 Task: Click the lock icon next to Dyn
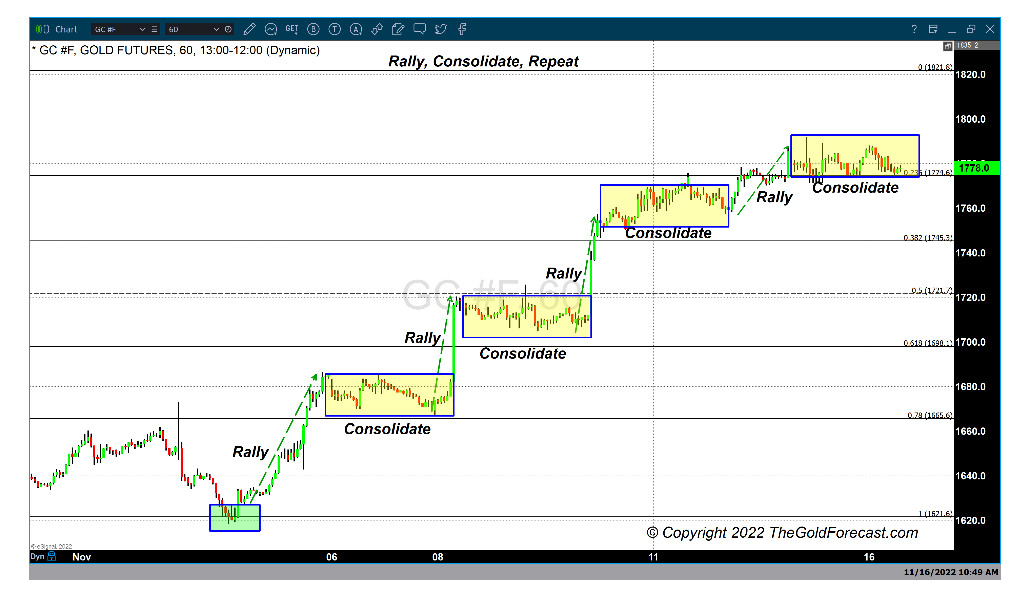52,557
